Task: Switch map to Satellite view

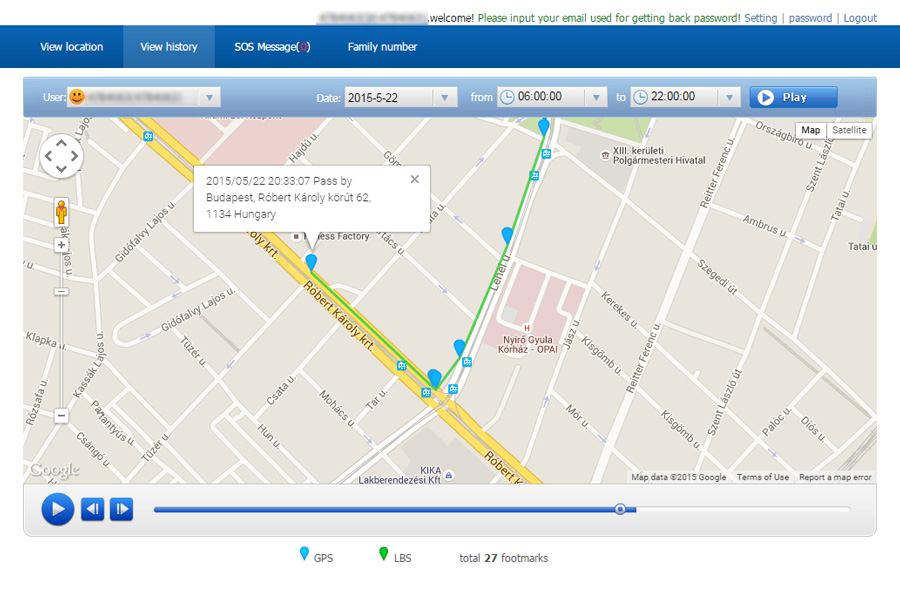Action: coord(848,130)
